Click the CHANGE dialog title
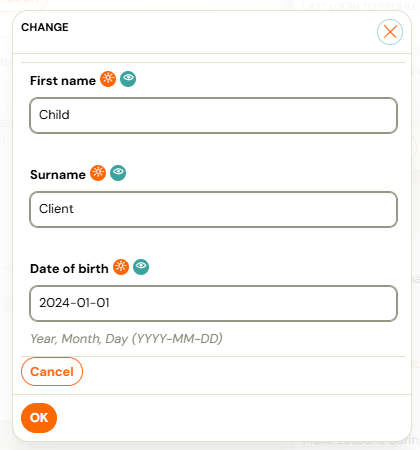Image resolution: width=420 pixels, height=450 pixels. pyautogui.click(x=45, y=27)
